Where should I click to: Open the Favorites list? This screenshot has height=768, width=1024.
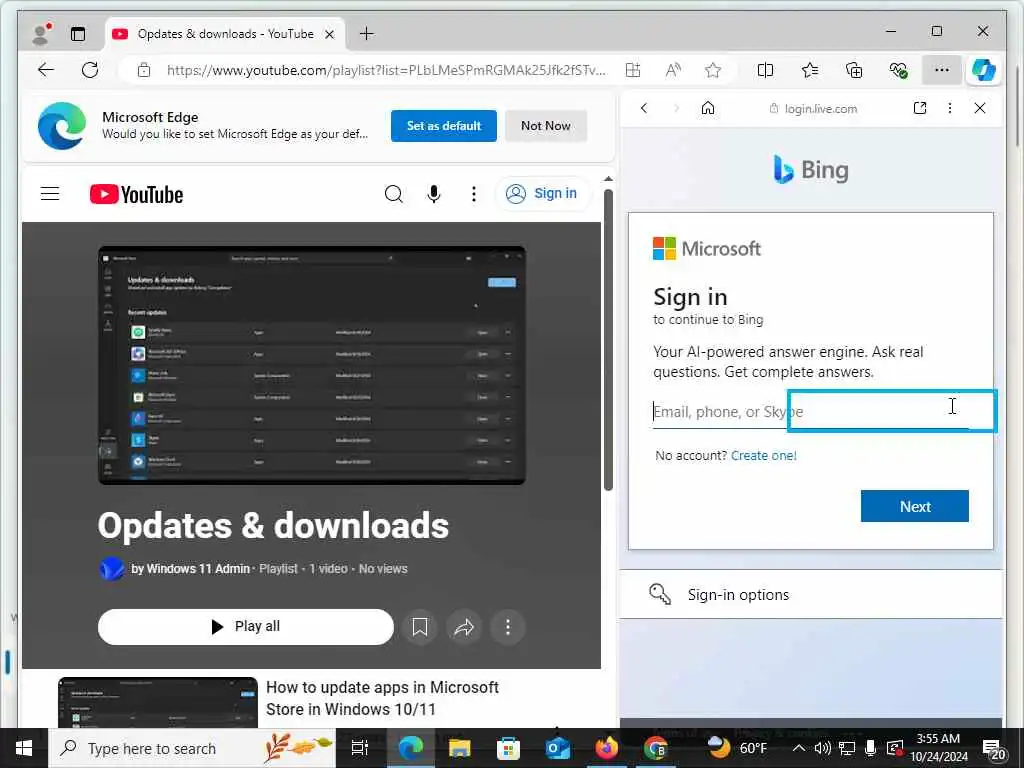[810, 70]
